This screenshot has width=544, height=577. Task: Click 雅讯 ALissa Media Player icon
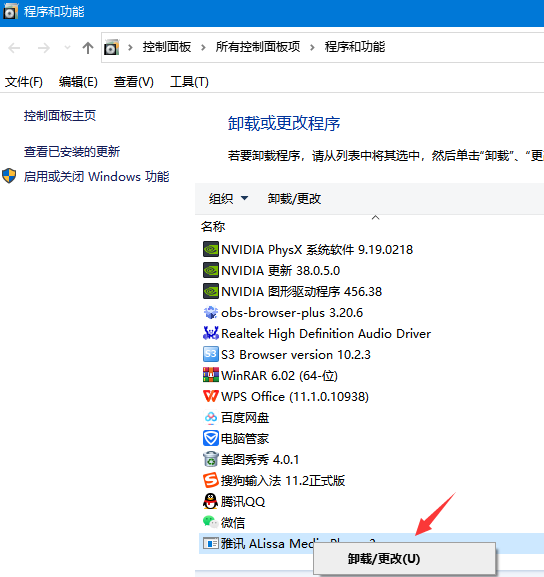[211, 543]
